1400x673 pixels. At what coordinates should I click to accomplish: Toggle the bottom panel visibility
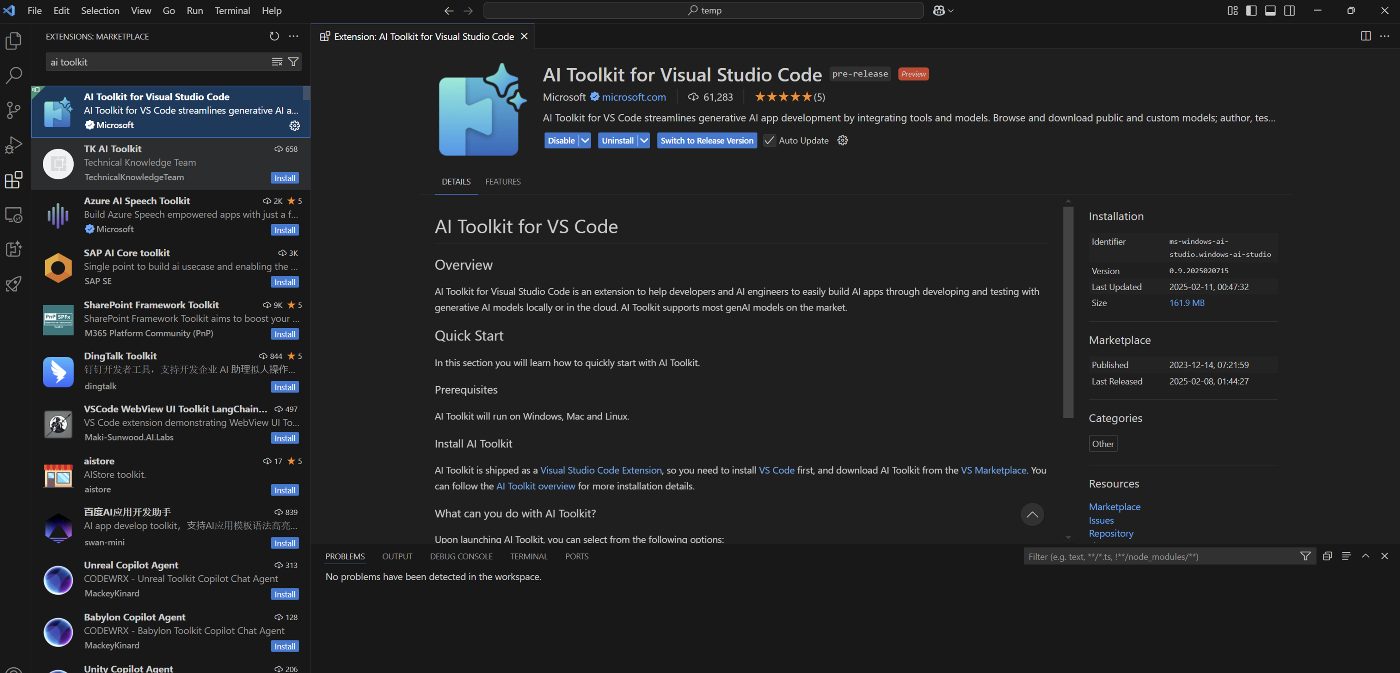1270,10
